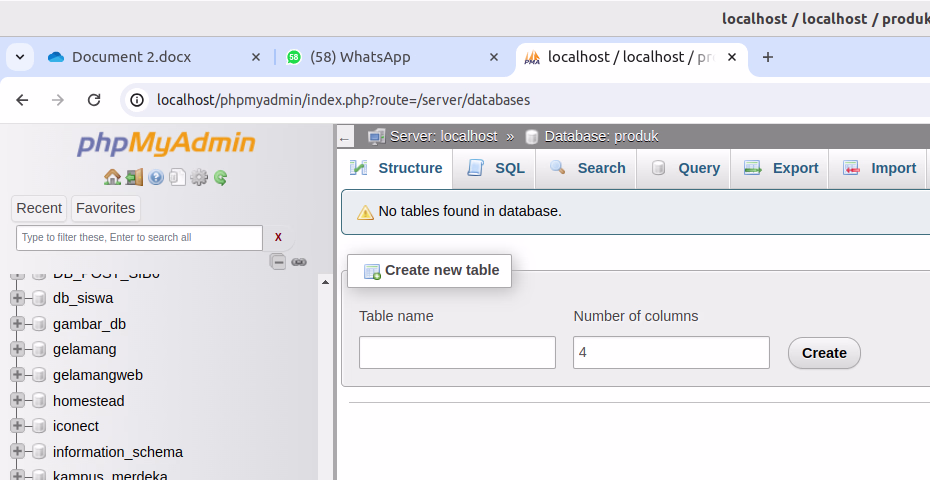This screenshot has height=480, width=930.
Task: Expand the information_schema database node
Action: (17, 452)
